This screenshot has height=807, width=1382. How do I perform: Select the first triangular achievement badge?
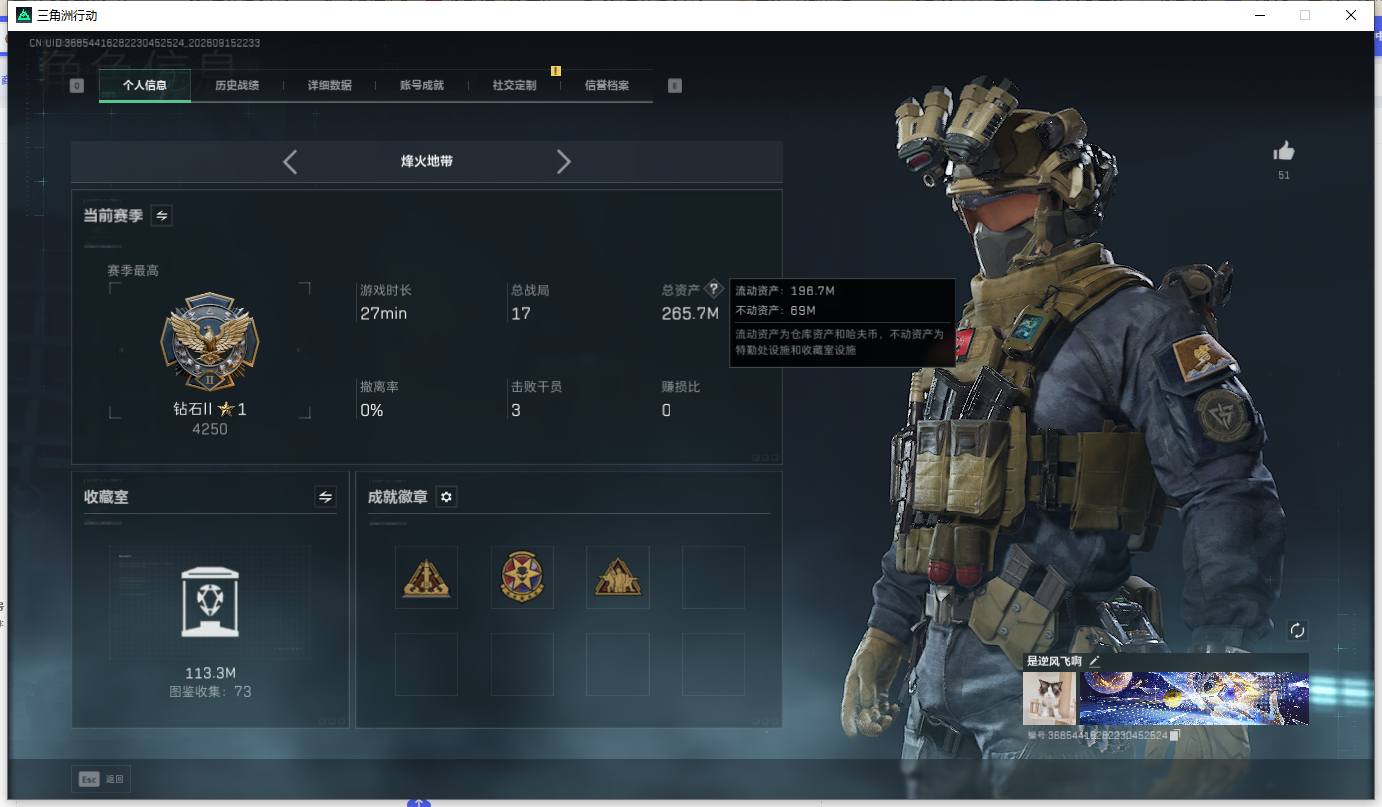426,578
